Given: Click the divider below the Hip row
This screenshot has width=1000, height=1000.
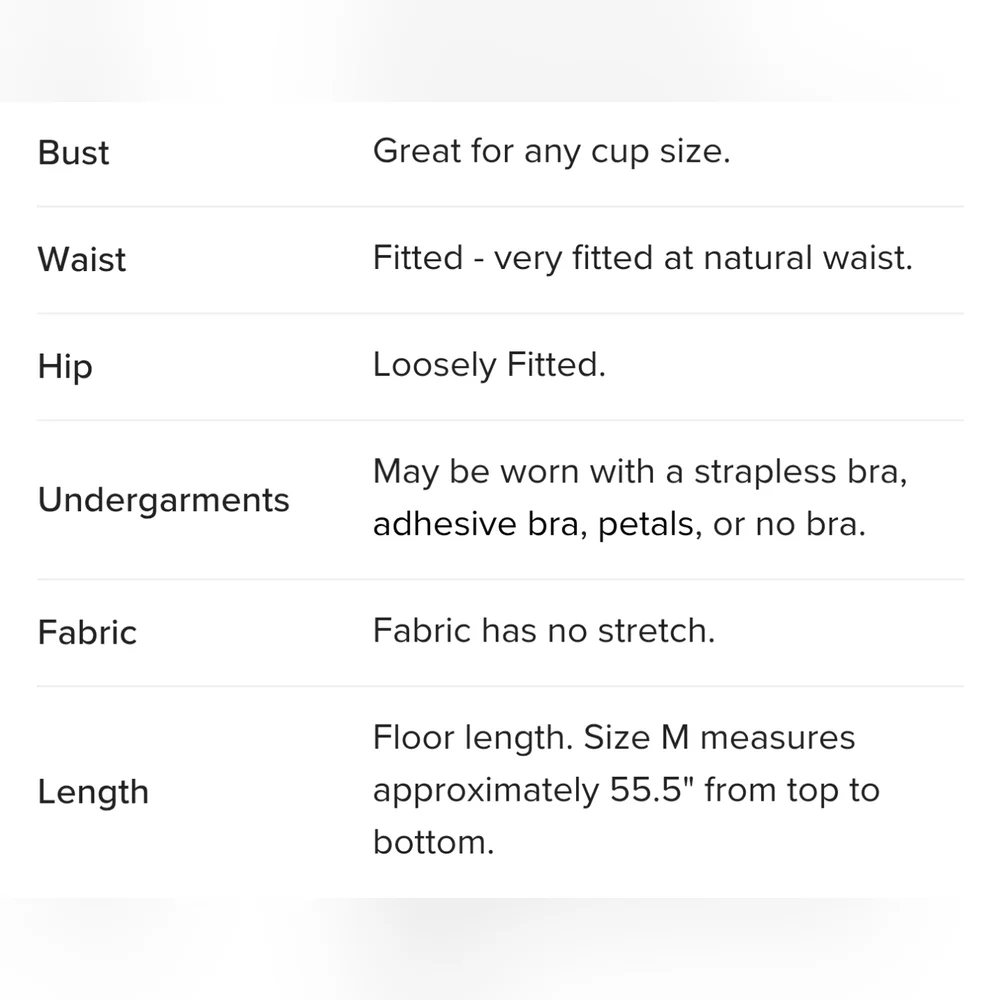Looking at the screenshot, I should 500,420.
